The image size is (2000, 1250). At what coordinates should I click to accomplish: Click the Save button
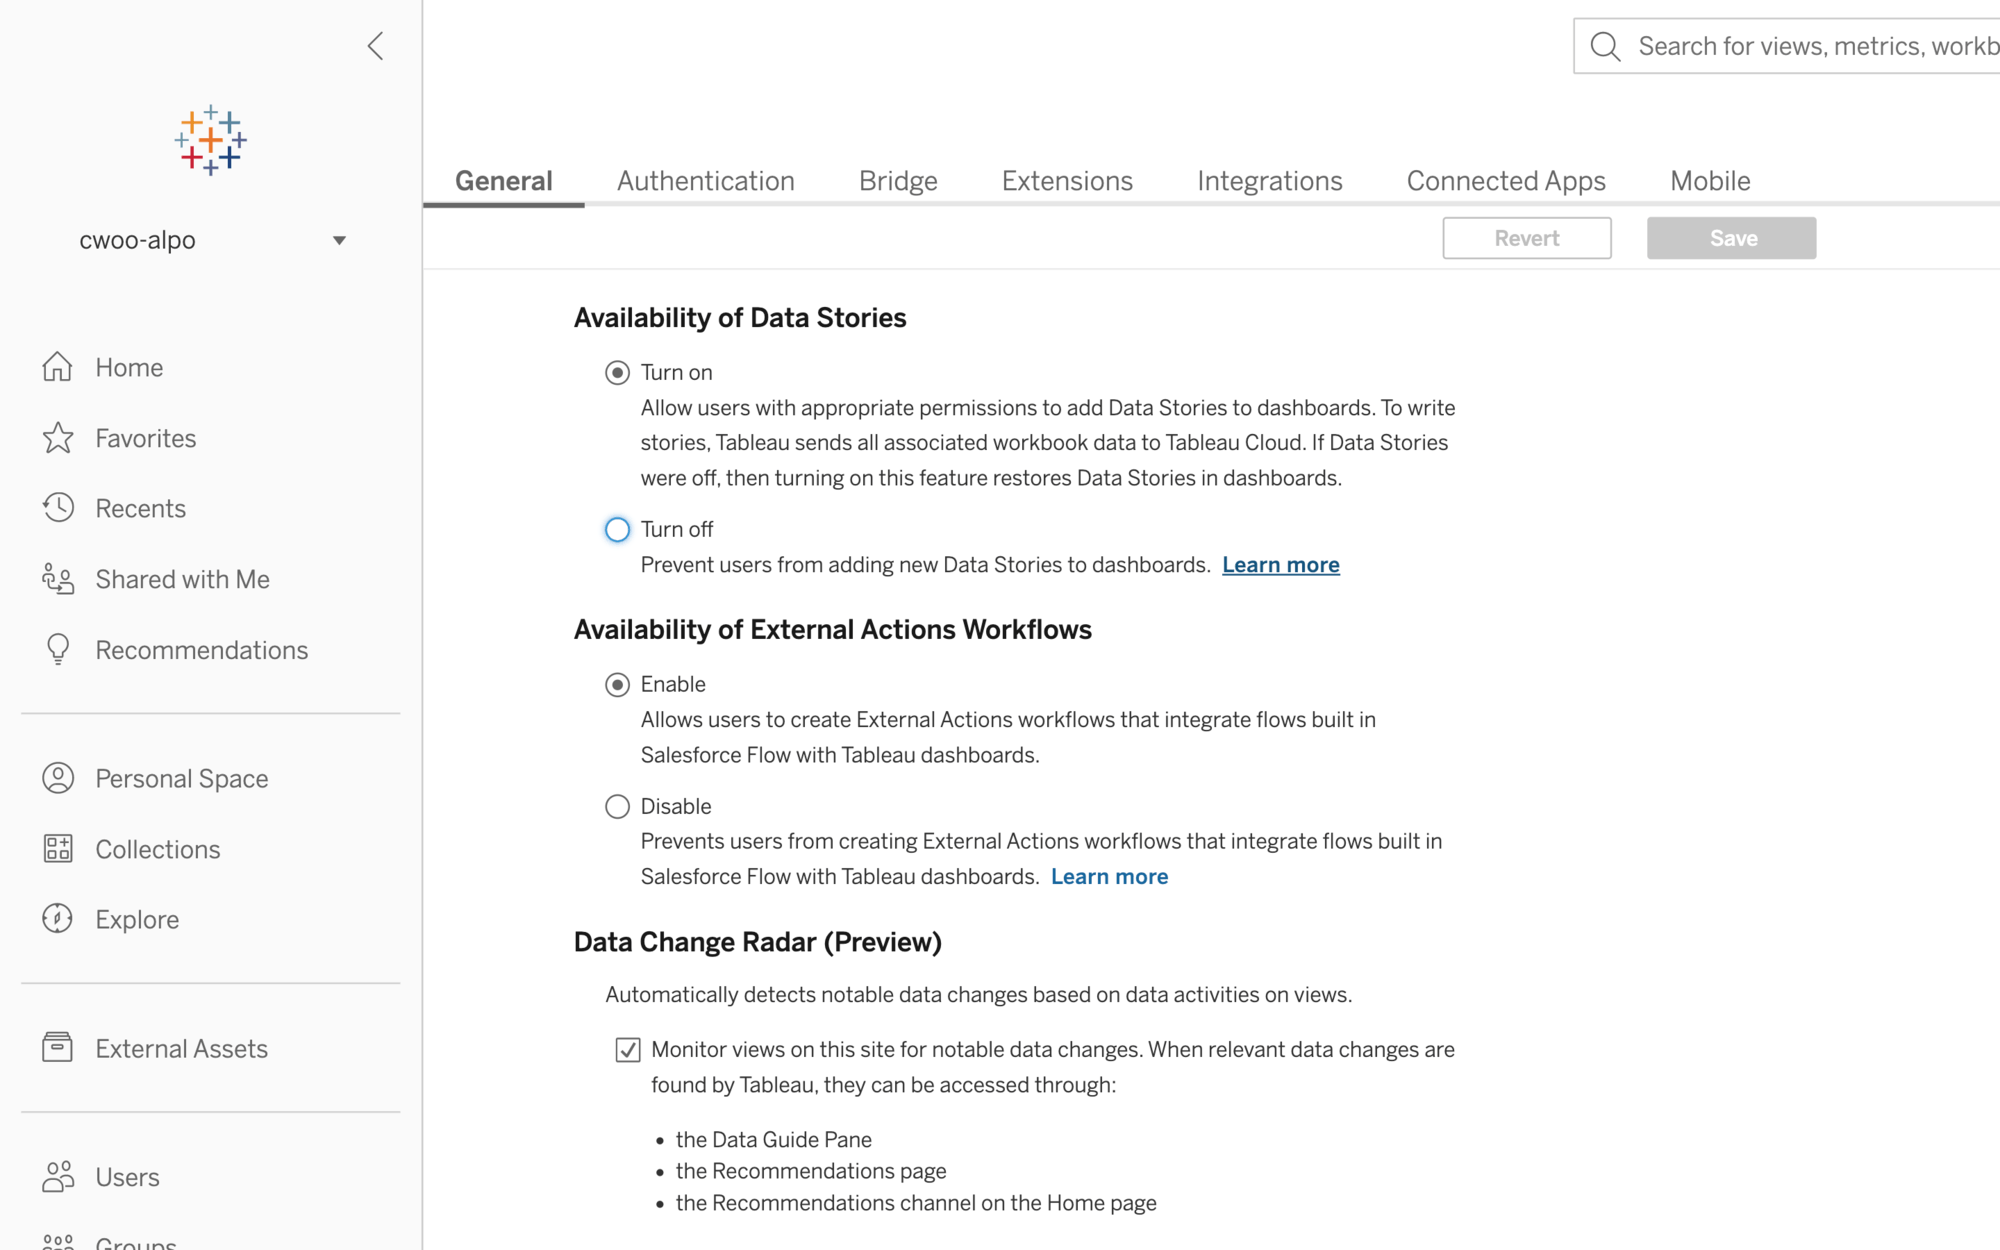click(x=1731, y=238)
